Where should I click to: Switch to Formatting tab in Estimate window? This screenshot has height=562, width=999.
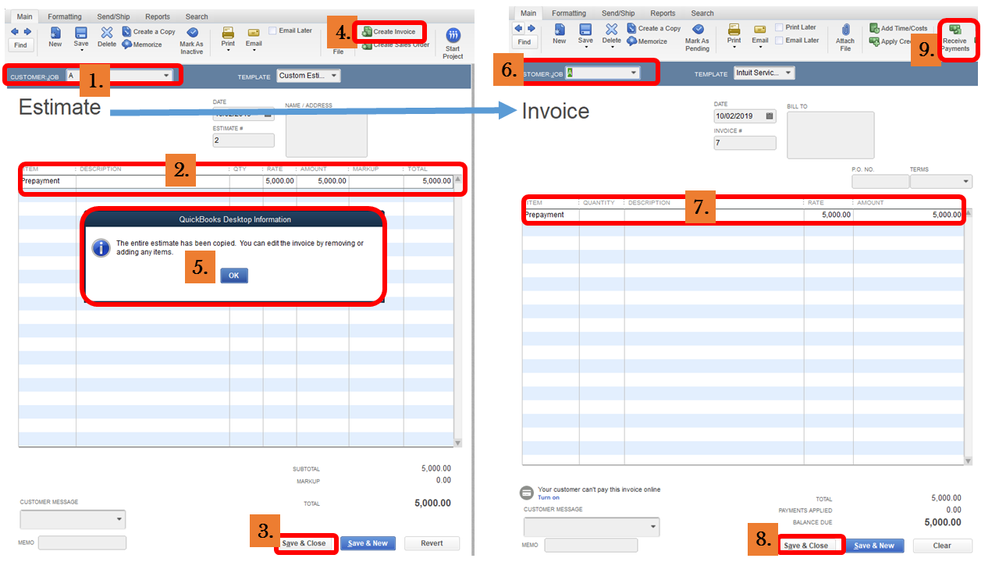64,17
